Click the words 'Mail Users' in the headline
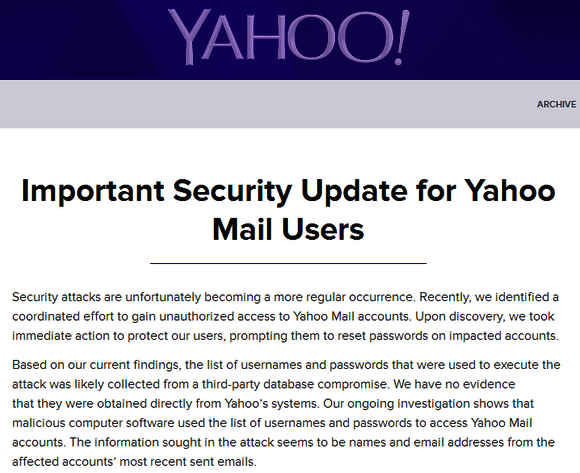Image resolution: width=580 pixels, height=473 pixels. coord(288,229)
